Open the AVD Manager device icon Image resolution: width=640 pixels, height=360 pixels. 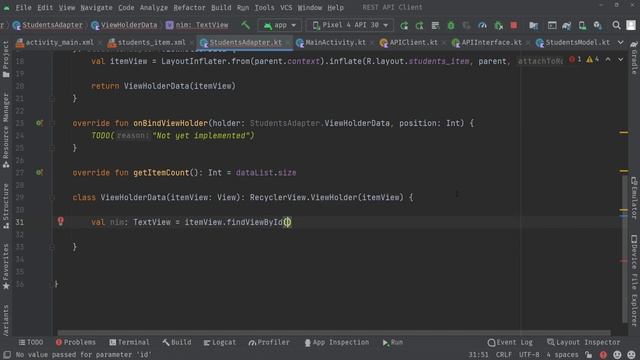point(582,25)
